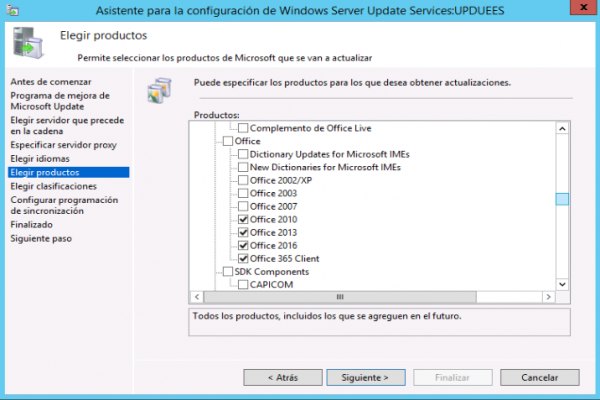This screenshot has width=600, height=400.
Task: Click the Cancelar button
Action: coord(540,377)
